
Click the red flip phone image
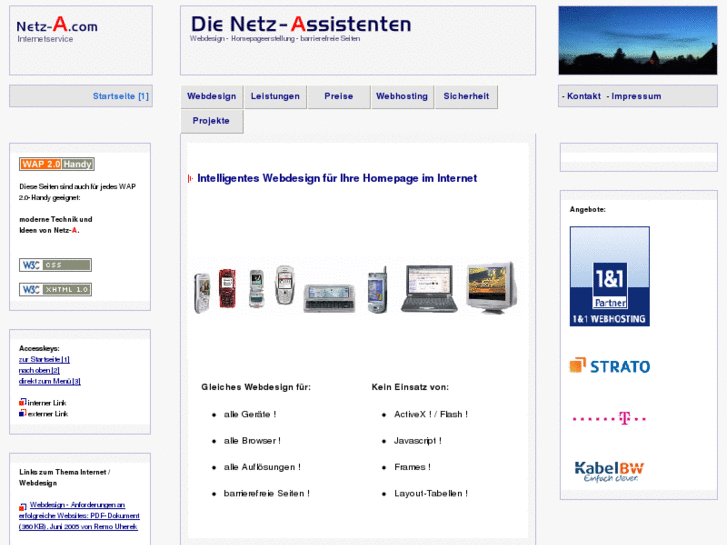(x=227, y=288)
